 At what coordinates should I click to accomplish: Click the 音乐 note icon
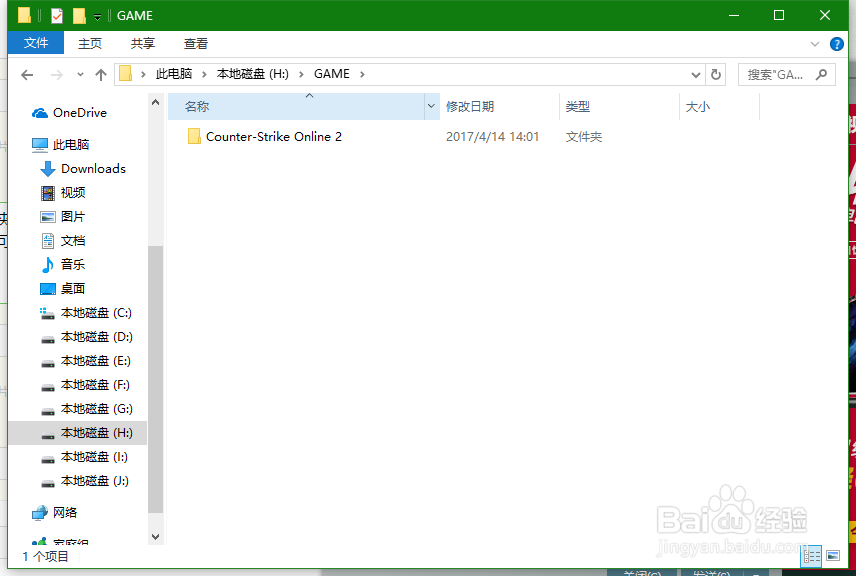pyautogui.click(x=48, y=265)
